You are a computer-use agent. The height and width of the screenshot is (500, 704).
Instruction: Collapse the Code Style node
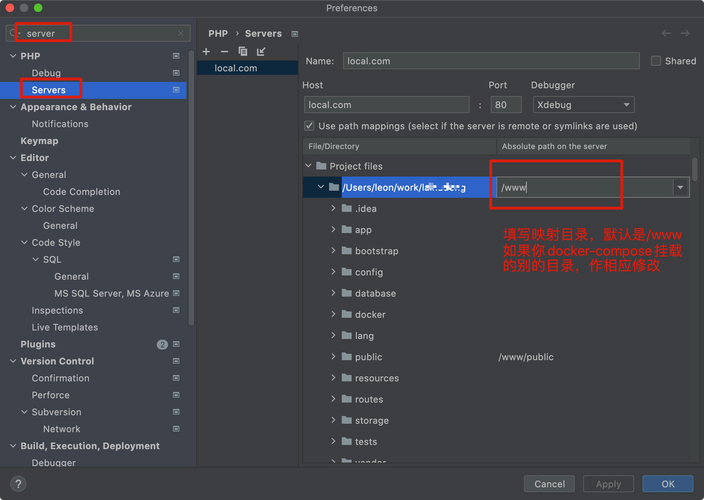point(24,242)
